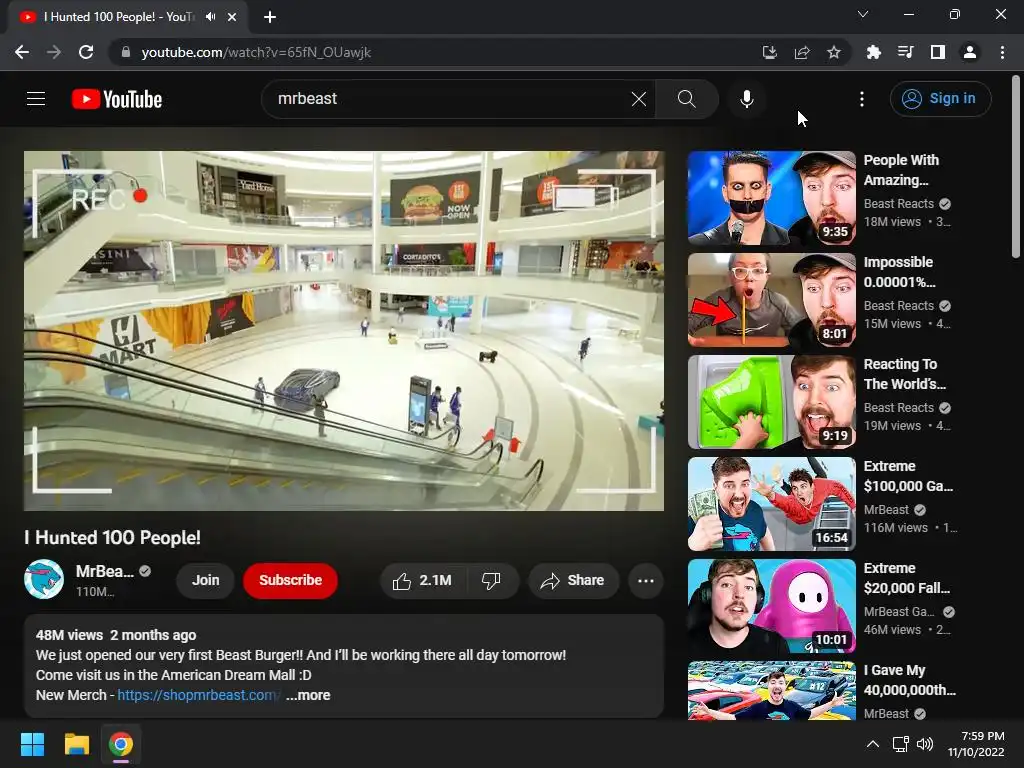1024x768 pixels.
Task: Click Chrome icon on taskbar
Action: (x=121, y=744)
